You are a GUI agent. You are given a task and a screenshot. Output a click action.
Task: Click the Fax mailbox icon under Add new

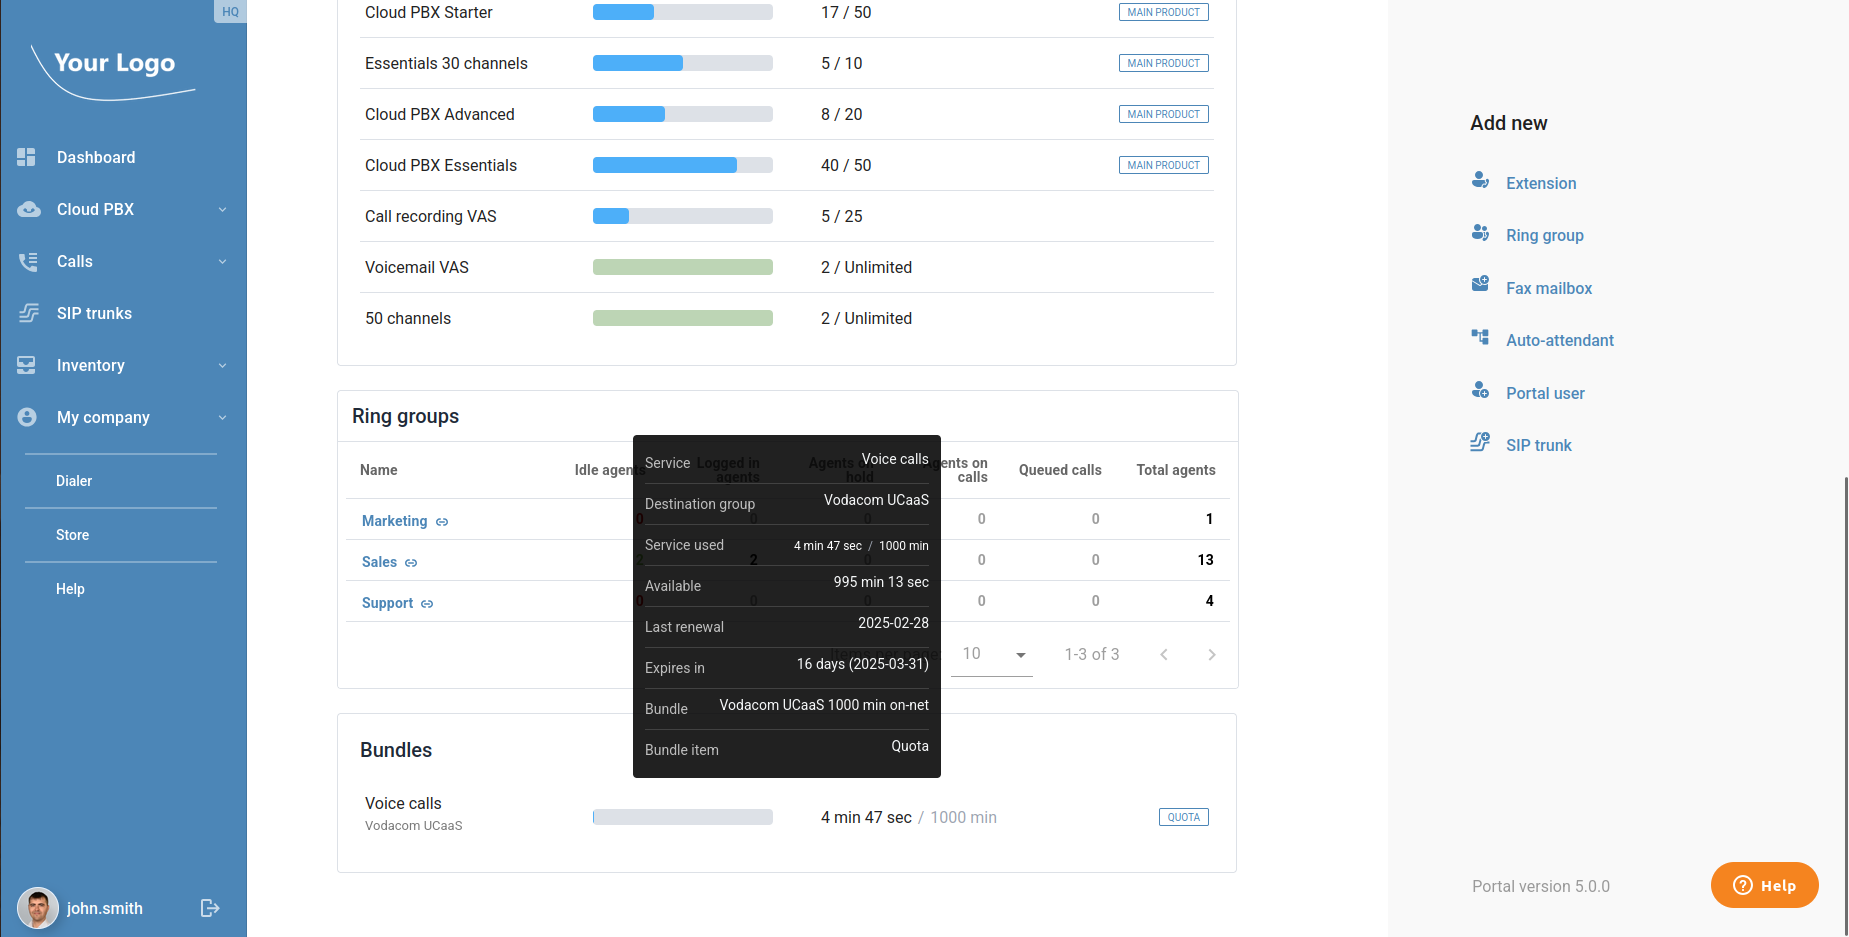(1480, 286)
